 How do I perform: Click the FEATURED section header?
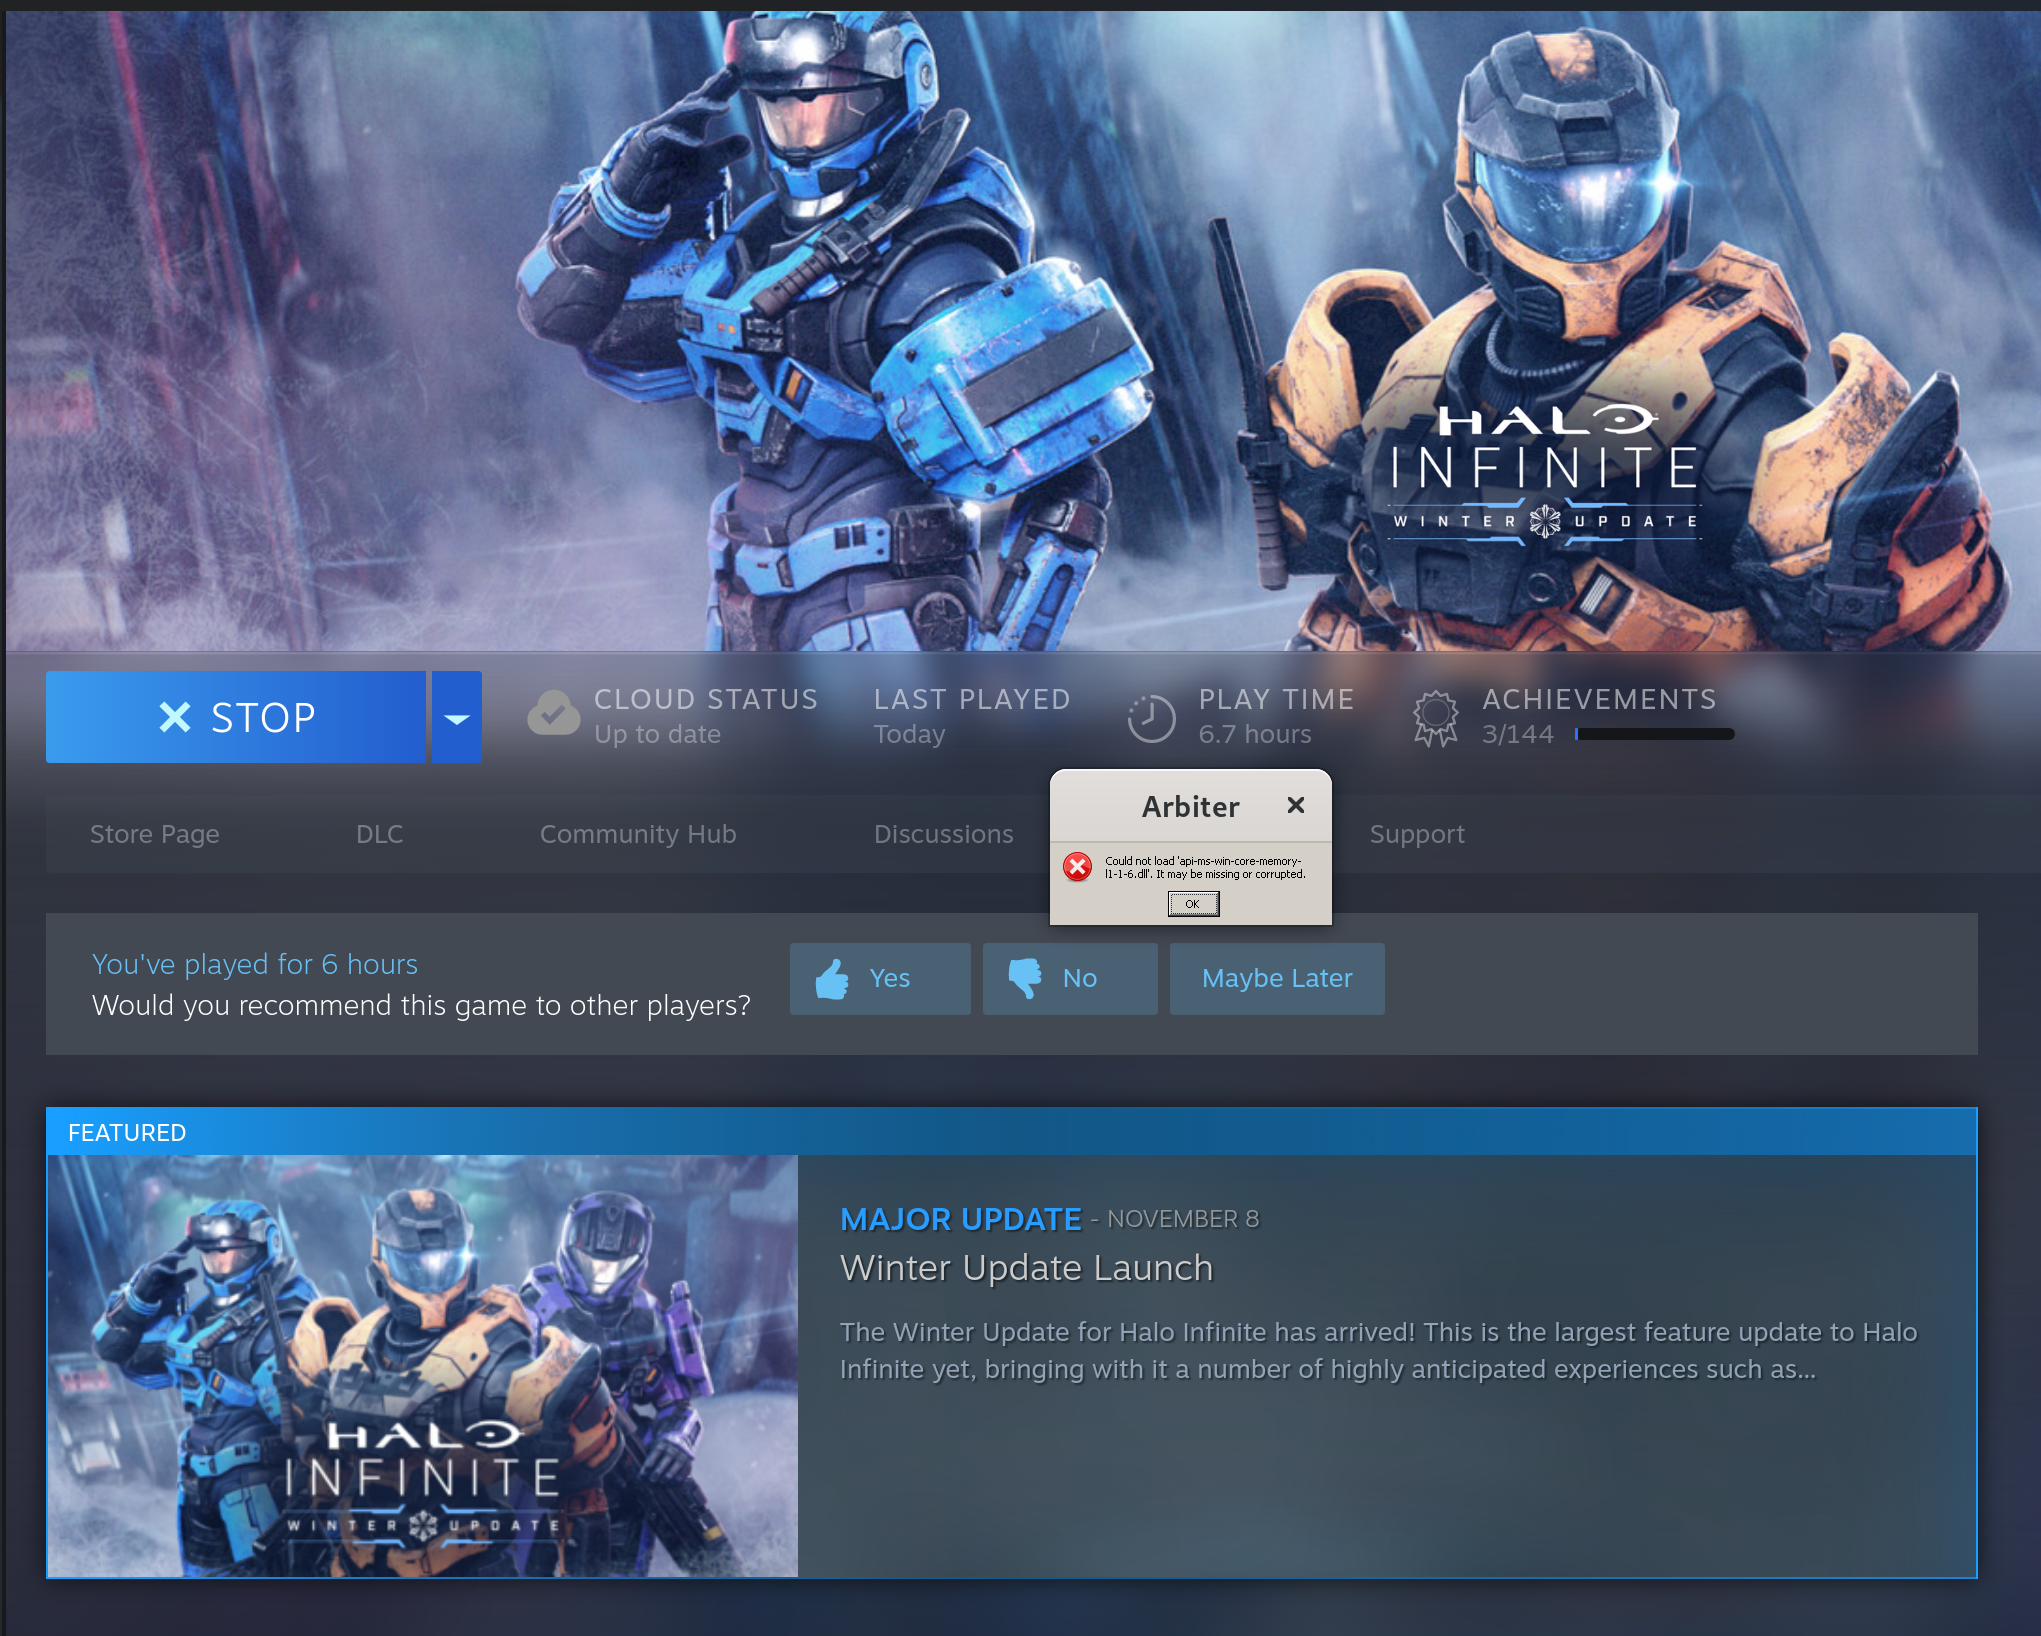click(1011, 1132)
